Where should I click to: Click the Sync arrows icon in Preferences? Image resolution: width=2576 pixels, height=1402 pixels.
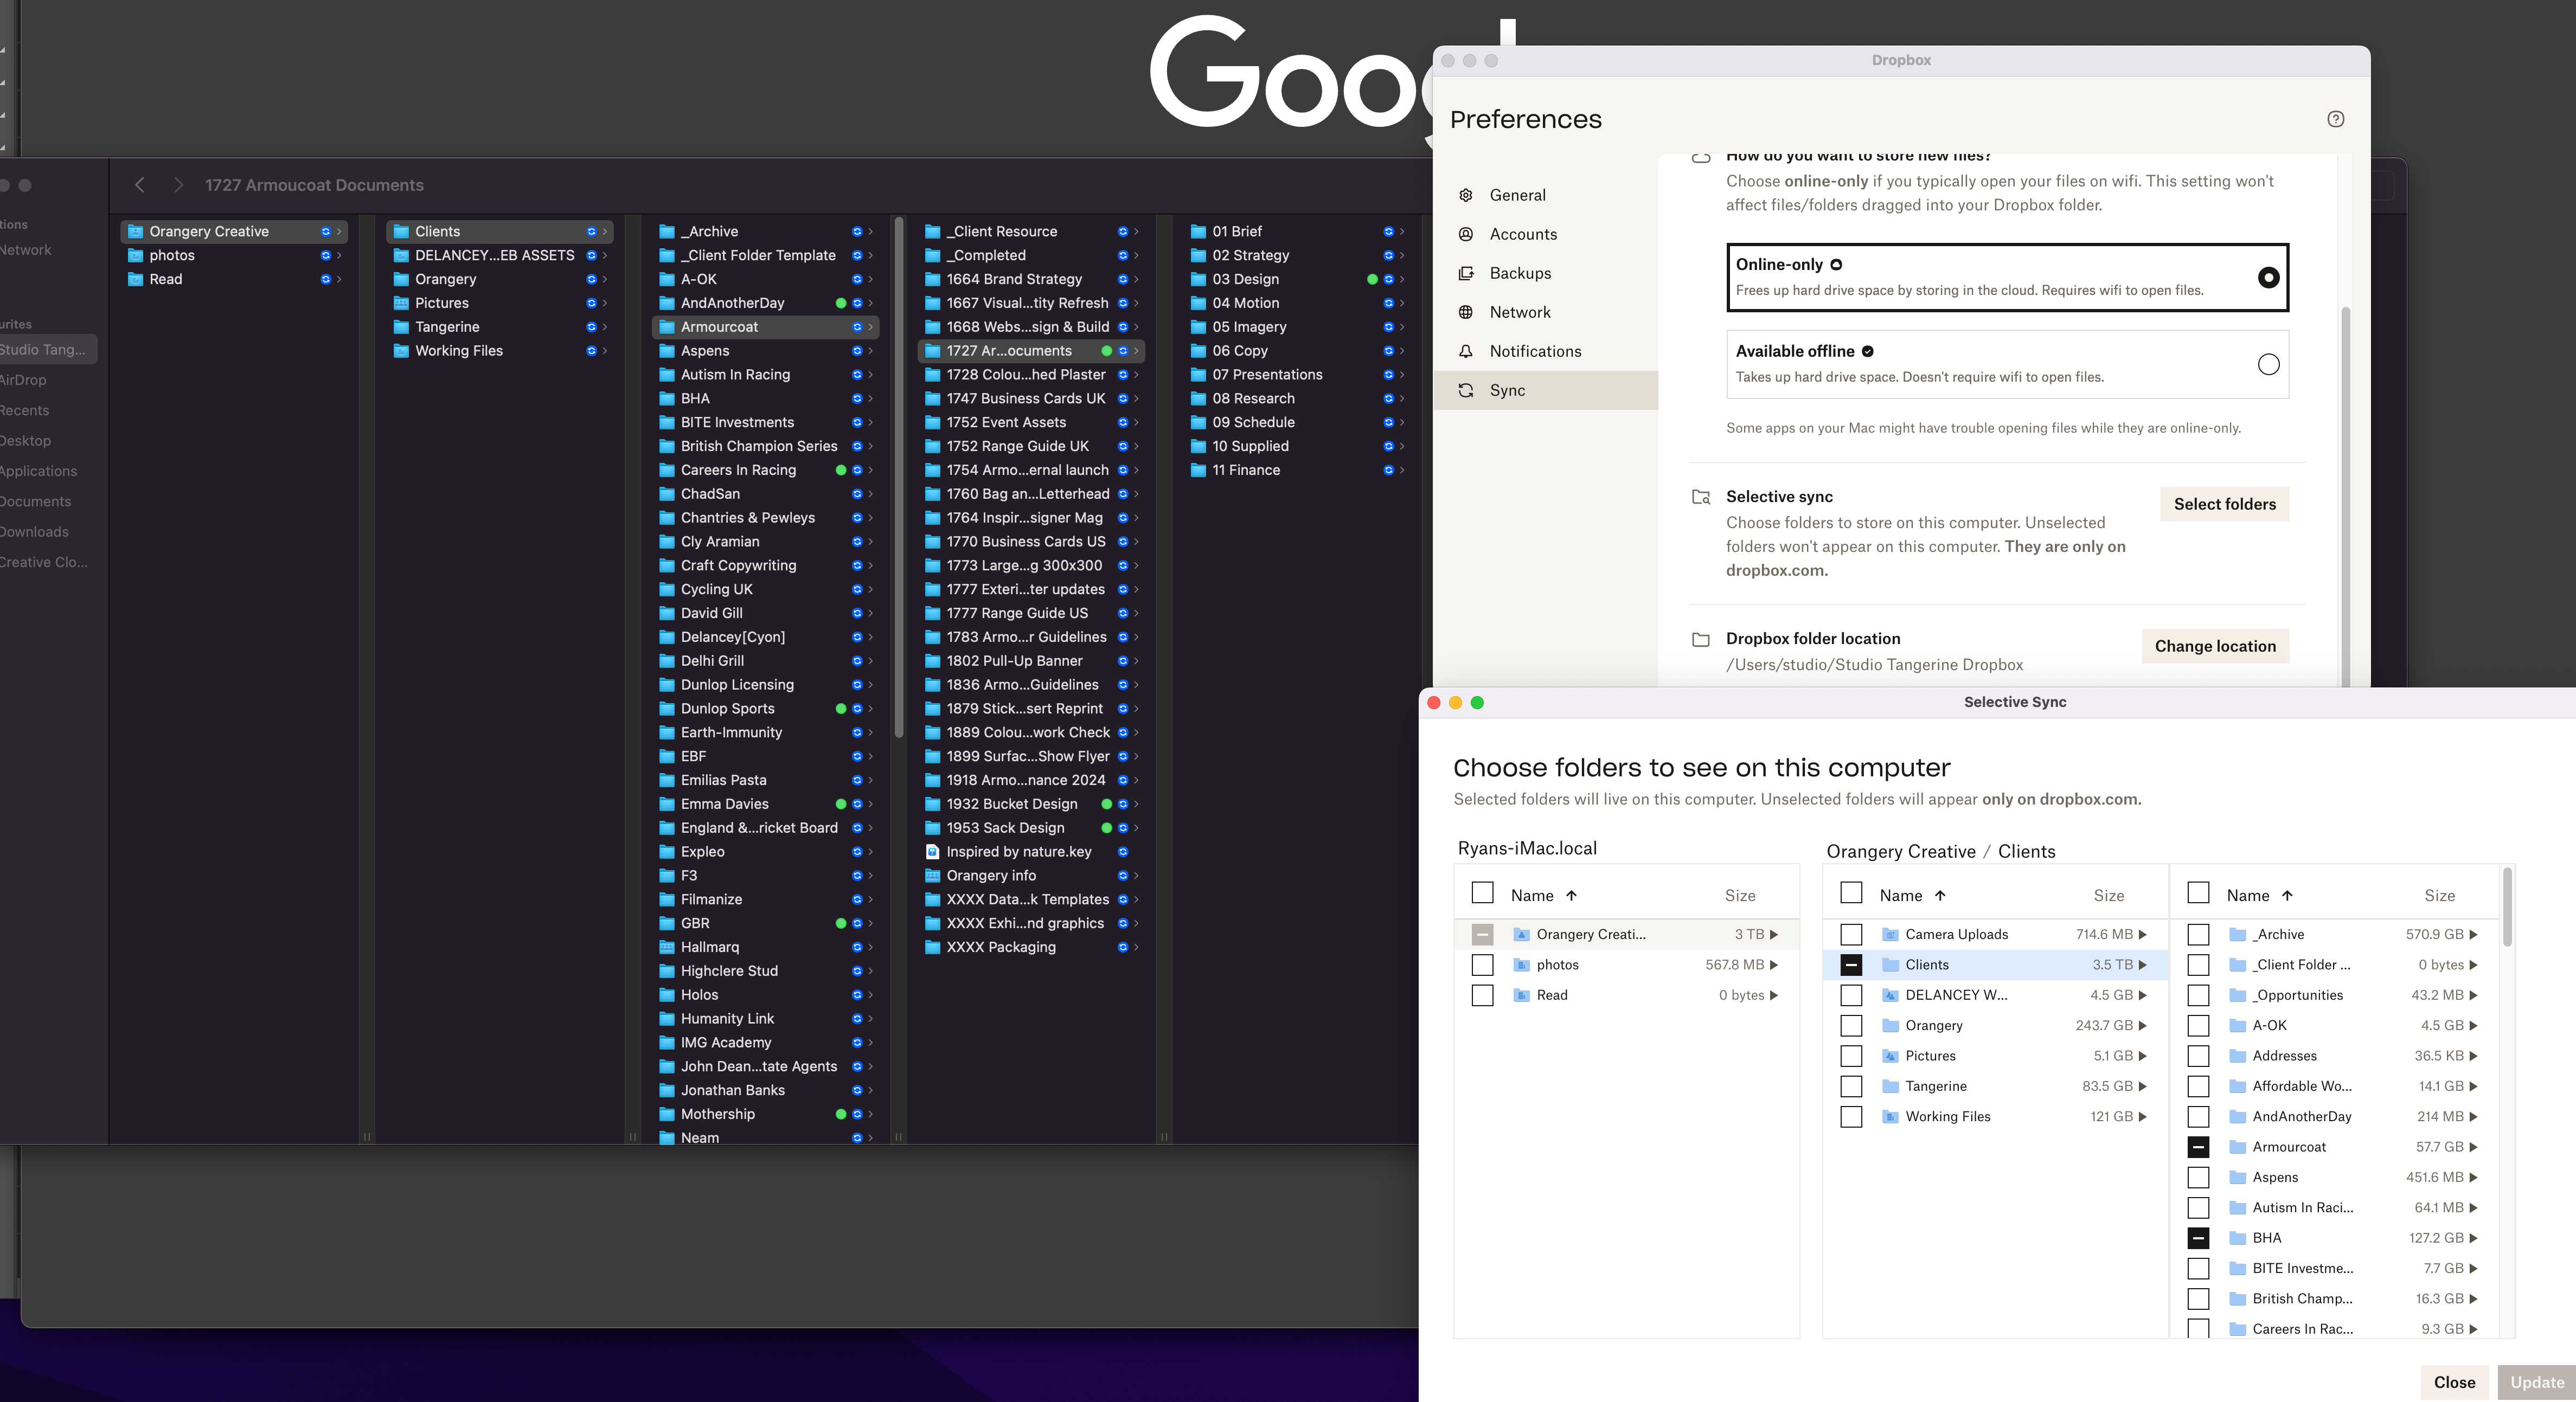coord(1465,390)
